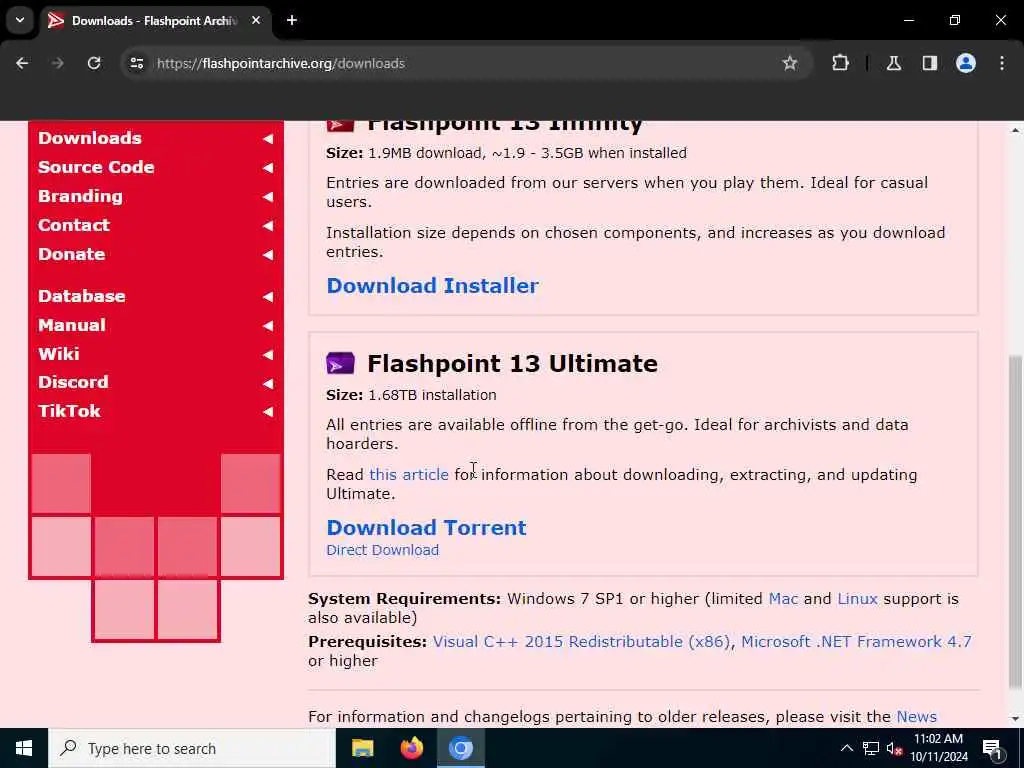1024x768 pixels.
Task: Open Chrome Labs flask icon
Action: pos(893,63)
